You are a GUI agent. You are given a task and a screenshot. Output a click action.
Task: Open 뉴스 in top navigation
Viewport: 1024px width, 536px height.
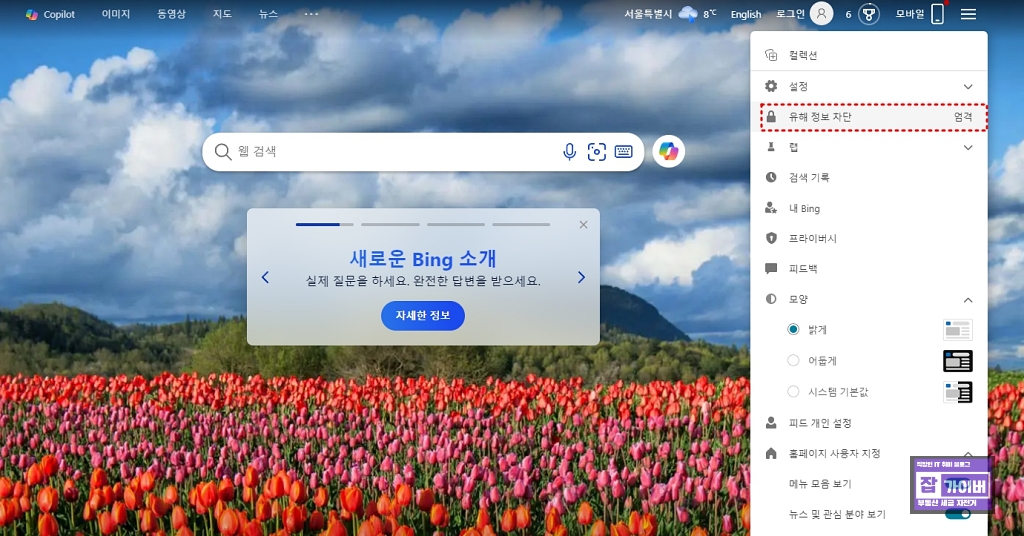[x=268, y=14]
